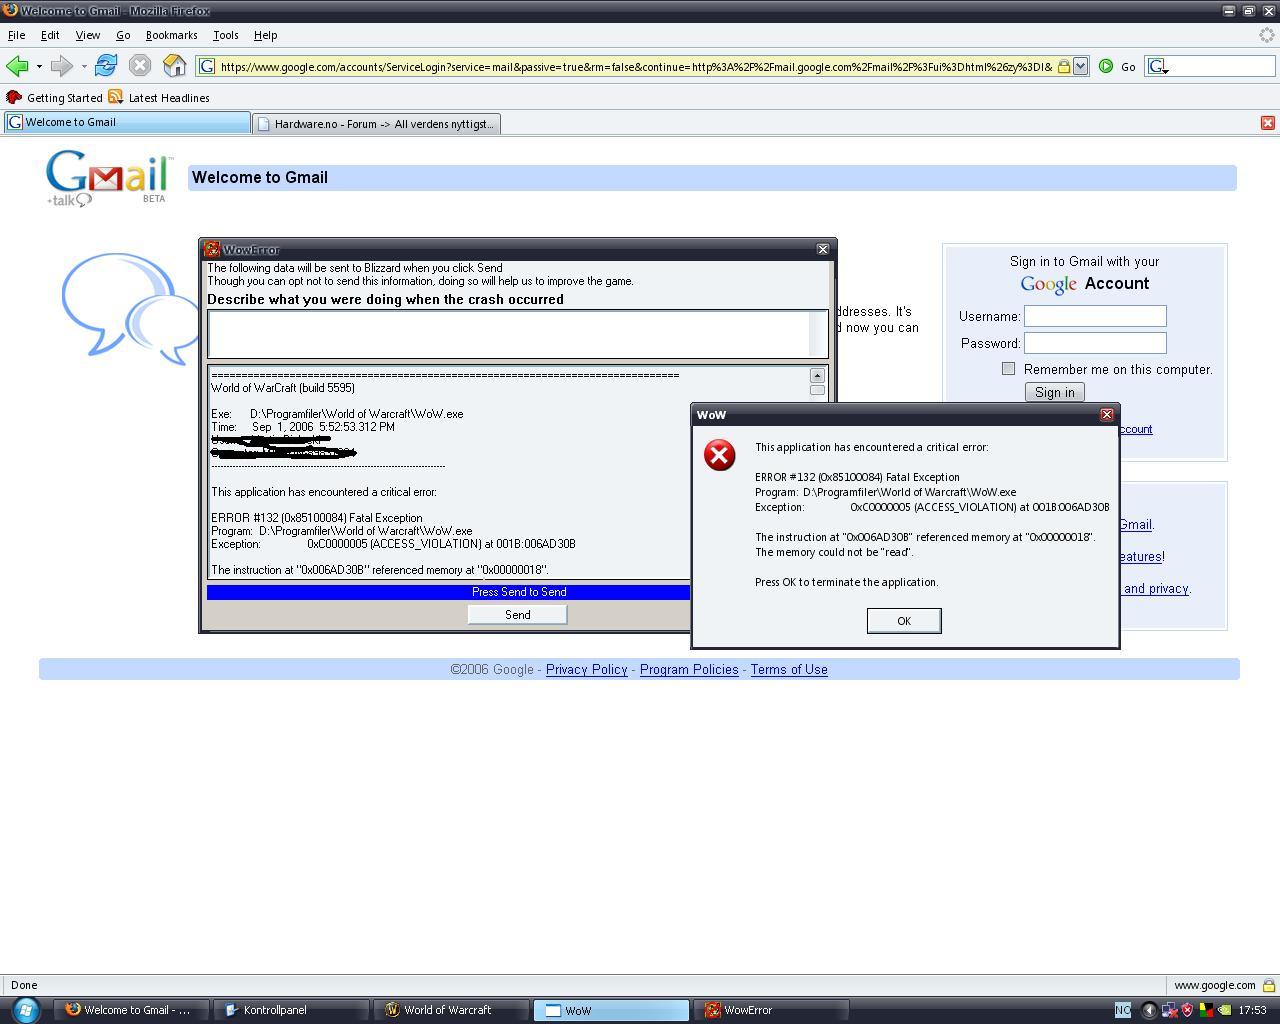Click OK in the WoW error dialog

904,621
